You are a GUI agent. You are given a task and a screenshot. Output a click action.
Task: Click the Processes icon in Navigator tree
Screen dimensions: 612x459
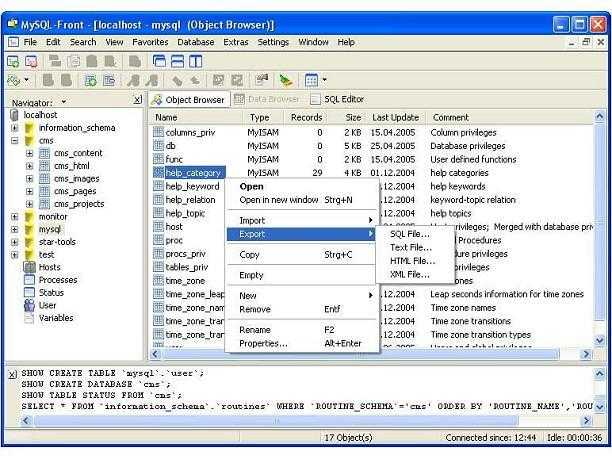(x=30, y=280)
